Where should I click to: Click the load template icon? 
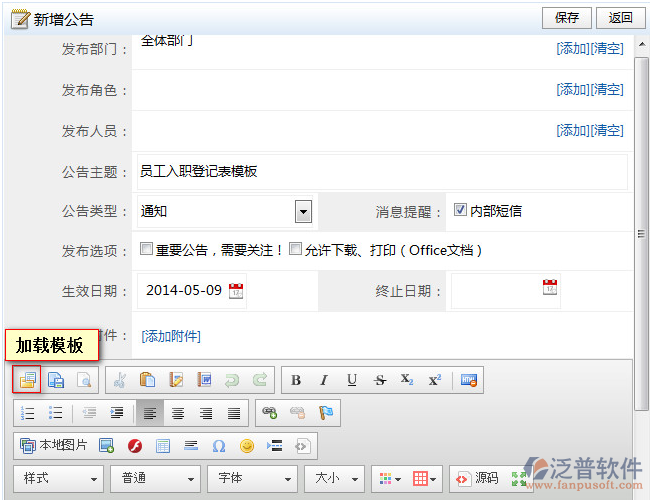[x=27, y=380]
